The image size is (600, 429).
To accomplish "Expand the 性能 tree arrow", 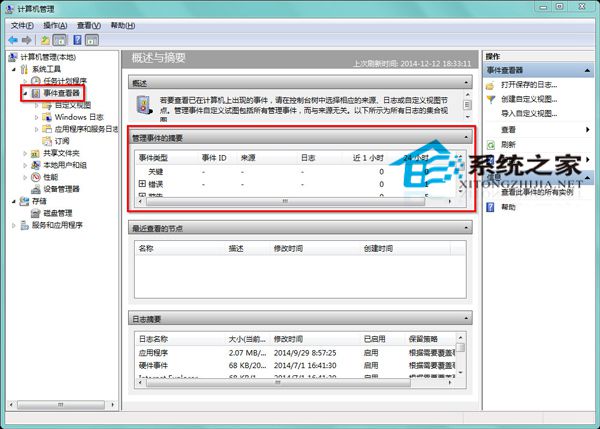I will click(25, 177).
